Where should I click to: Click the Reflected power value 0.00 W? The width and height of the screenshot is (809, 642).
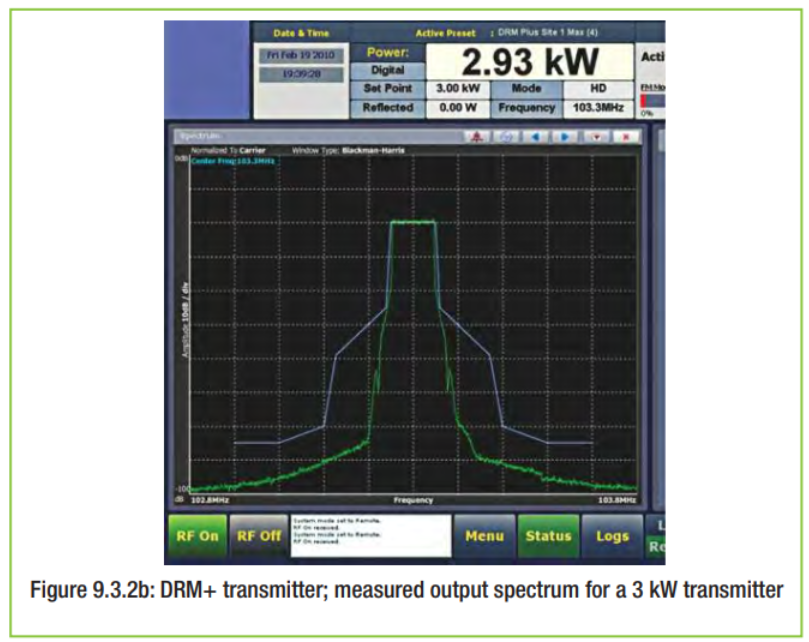click(458, 107)
